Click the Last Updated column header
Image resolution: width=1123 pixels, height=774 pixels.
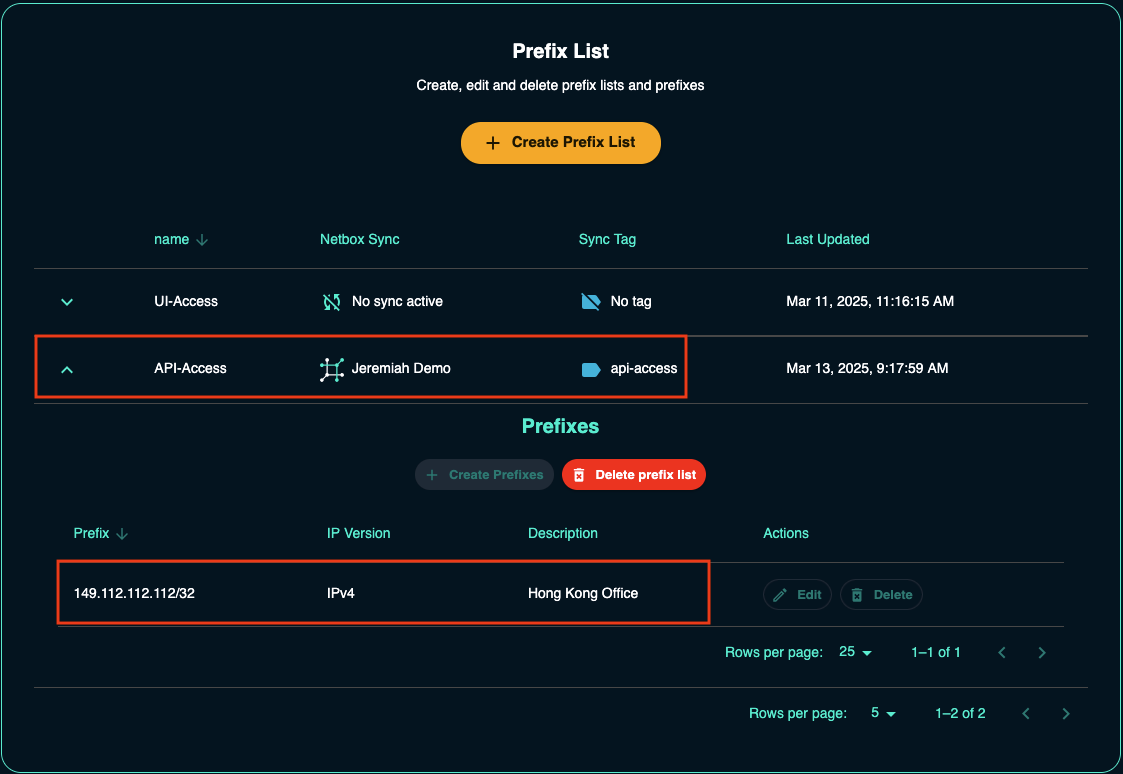pyautogui.click(x=827, y=240)
